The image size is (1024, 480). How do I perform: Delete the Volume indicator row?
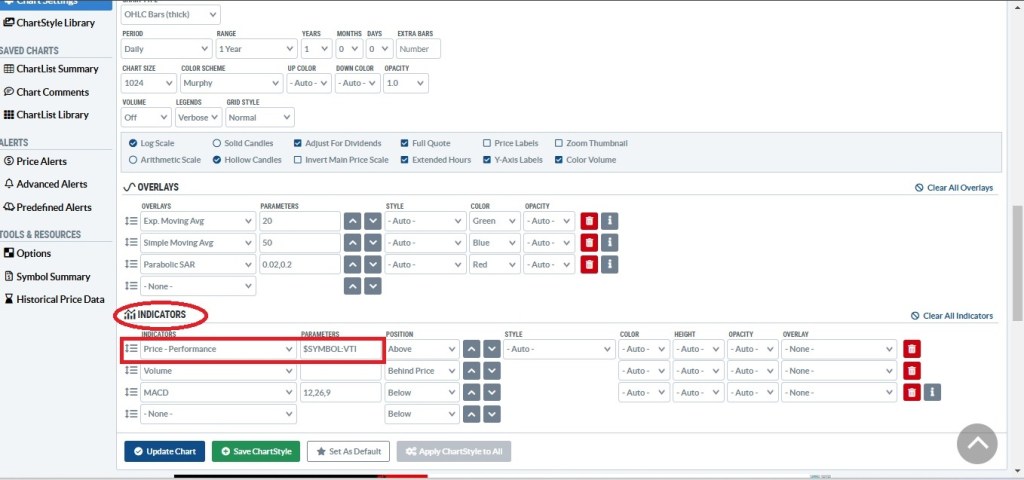tap(911, 371)
